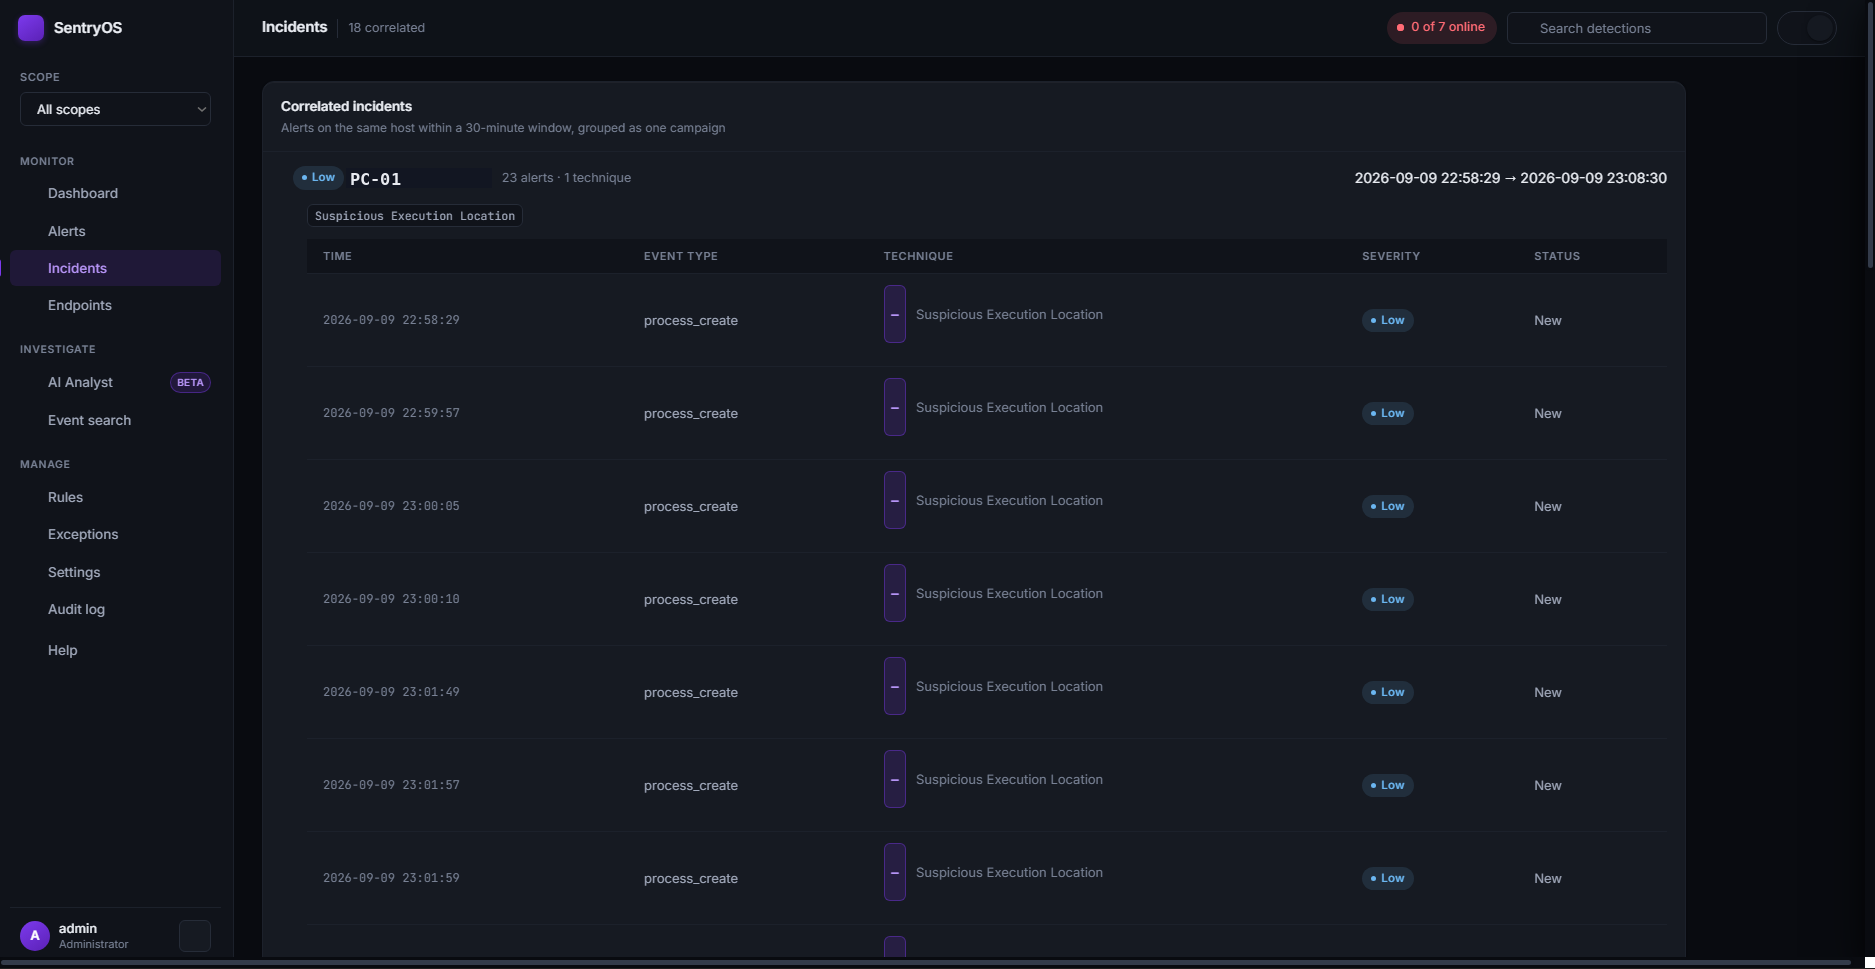The width and height of the screenshot is (1875, 969).
Task: Click the incident time range 22:58:29 → 23:08:30
Action: coord(1510,178)
